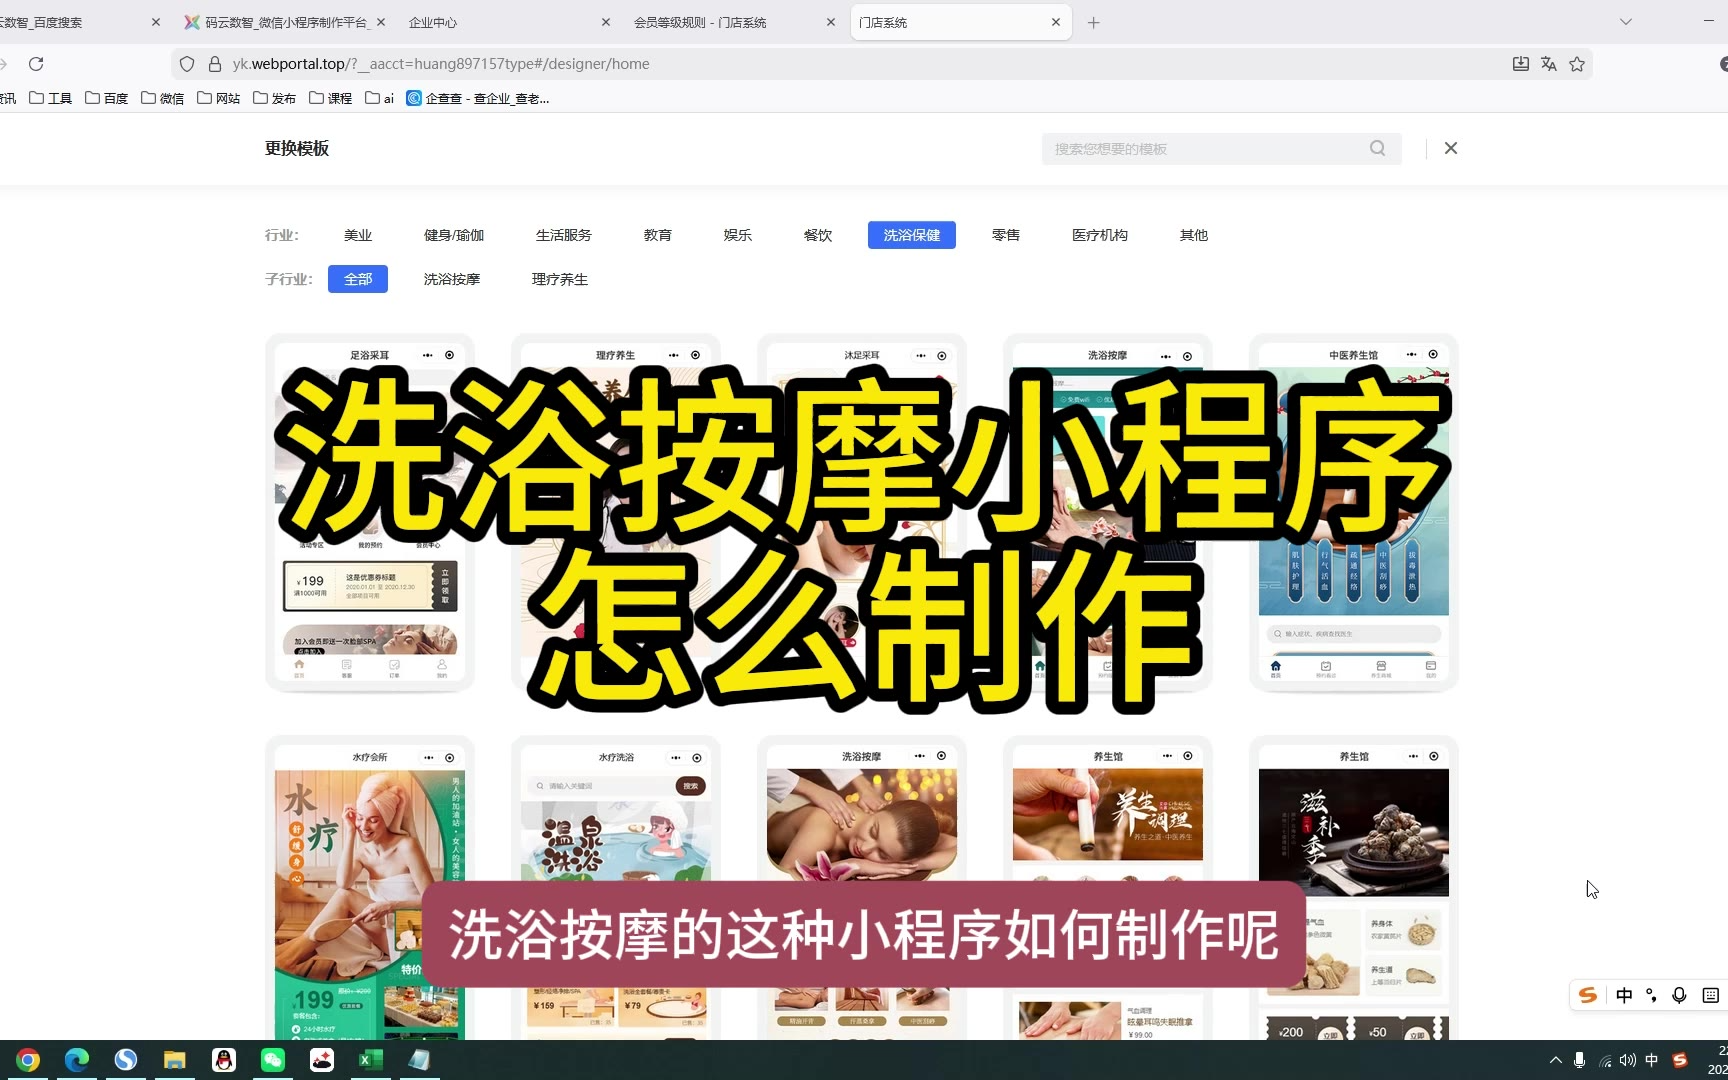Select the 洗浴保健 industry filter
The image size is (1728, 1080).
pyautogui.click(x=912, y=235)
